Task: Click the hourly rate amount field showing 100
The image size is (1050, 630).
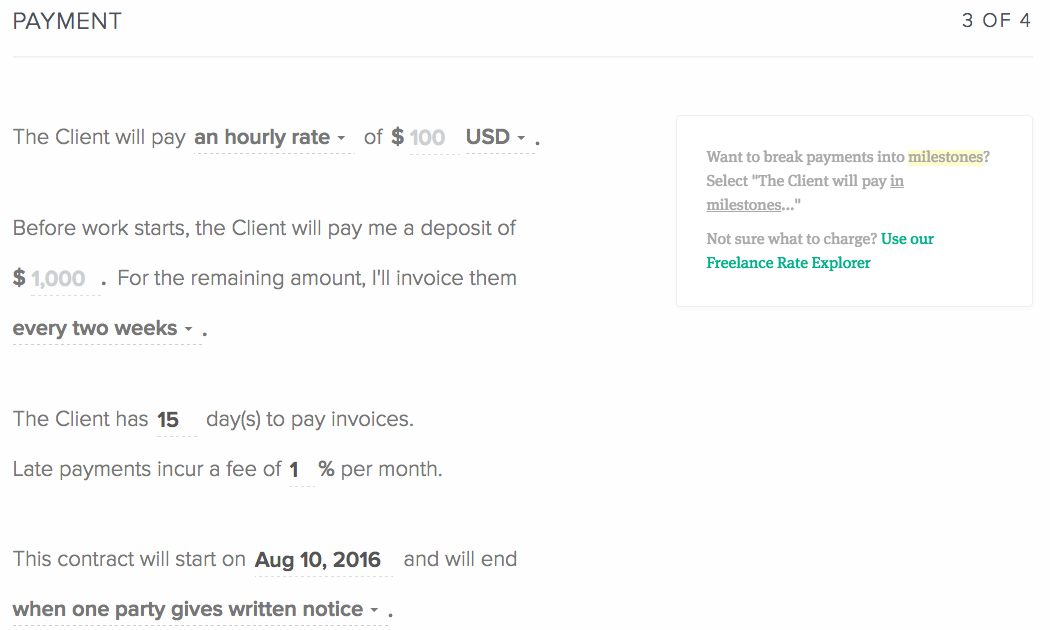Action: (x=427, y=138)
